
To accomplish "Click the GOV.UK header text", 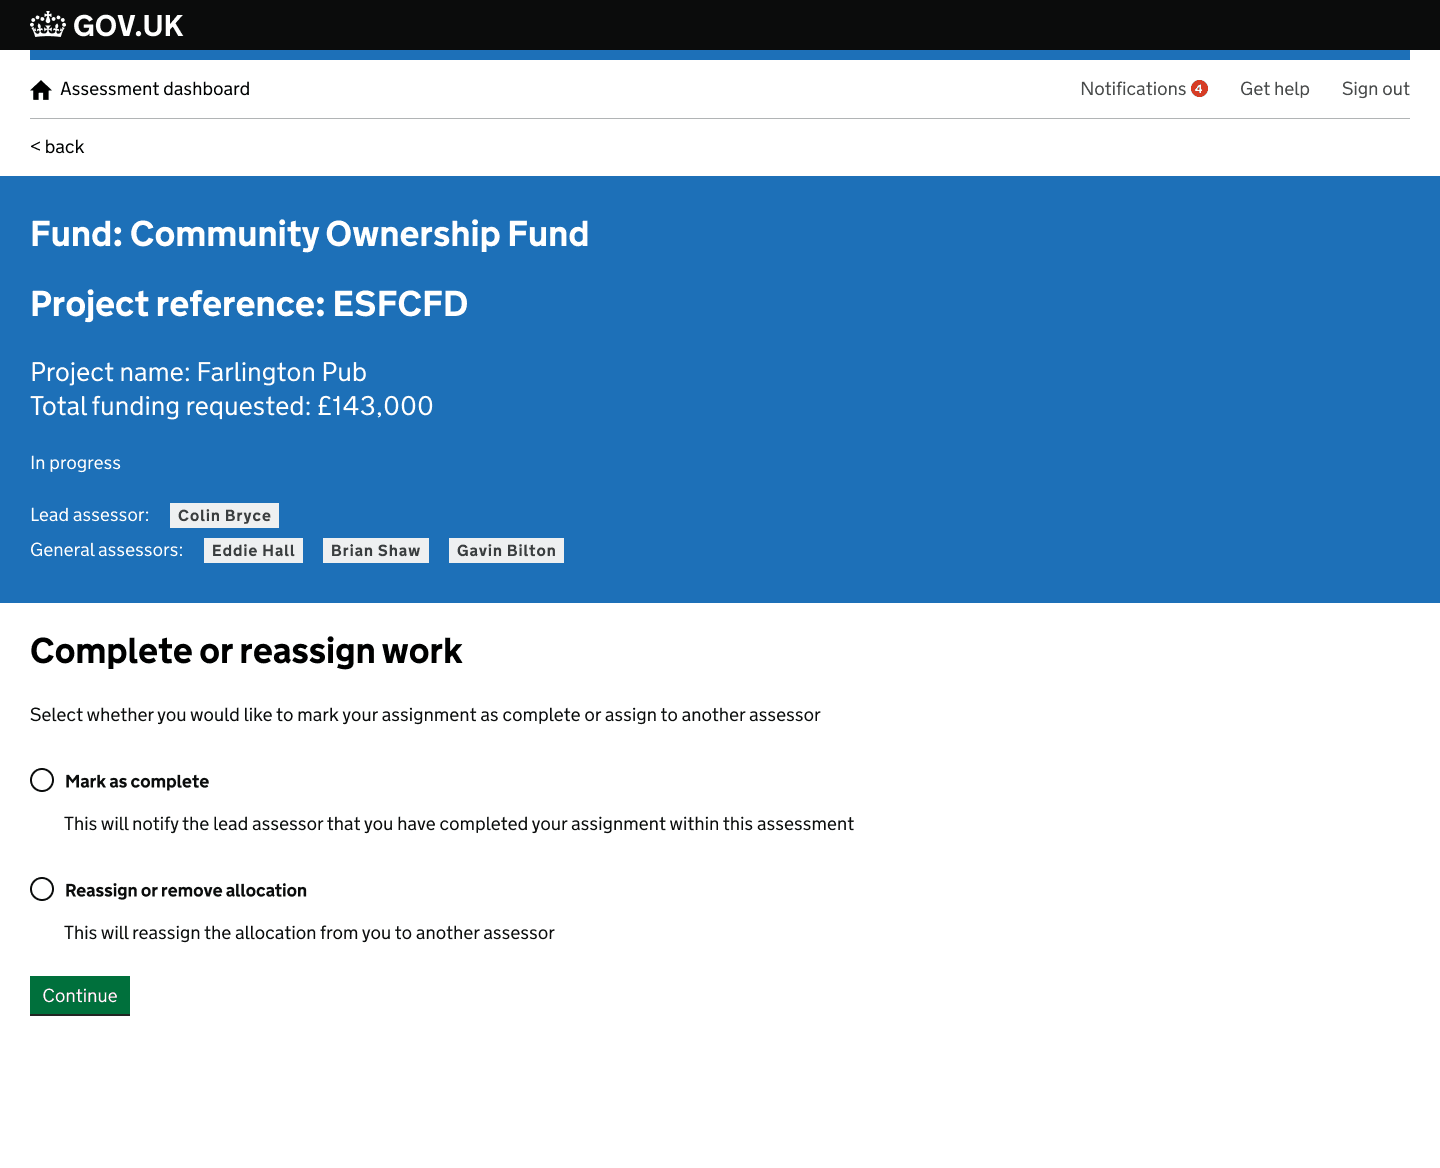I will click(128, 25).
